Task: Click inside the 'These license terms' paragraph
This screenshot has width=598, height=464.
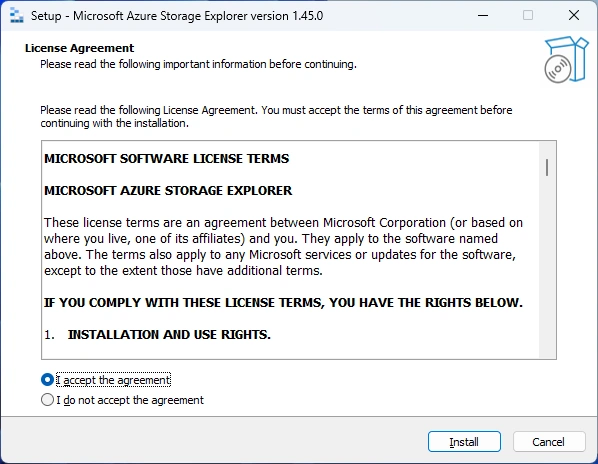Action: (x=283, y=246)
